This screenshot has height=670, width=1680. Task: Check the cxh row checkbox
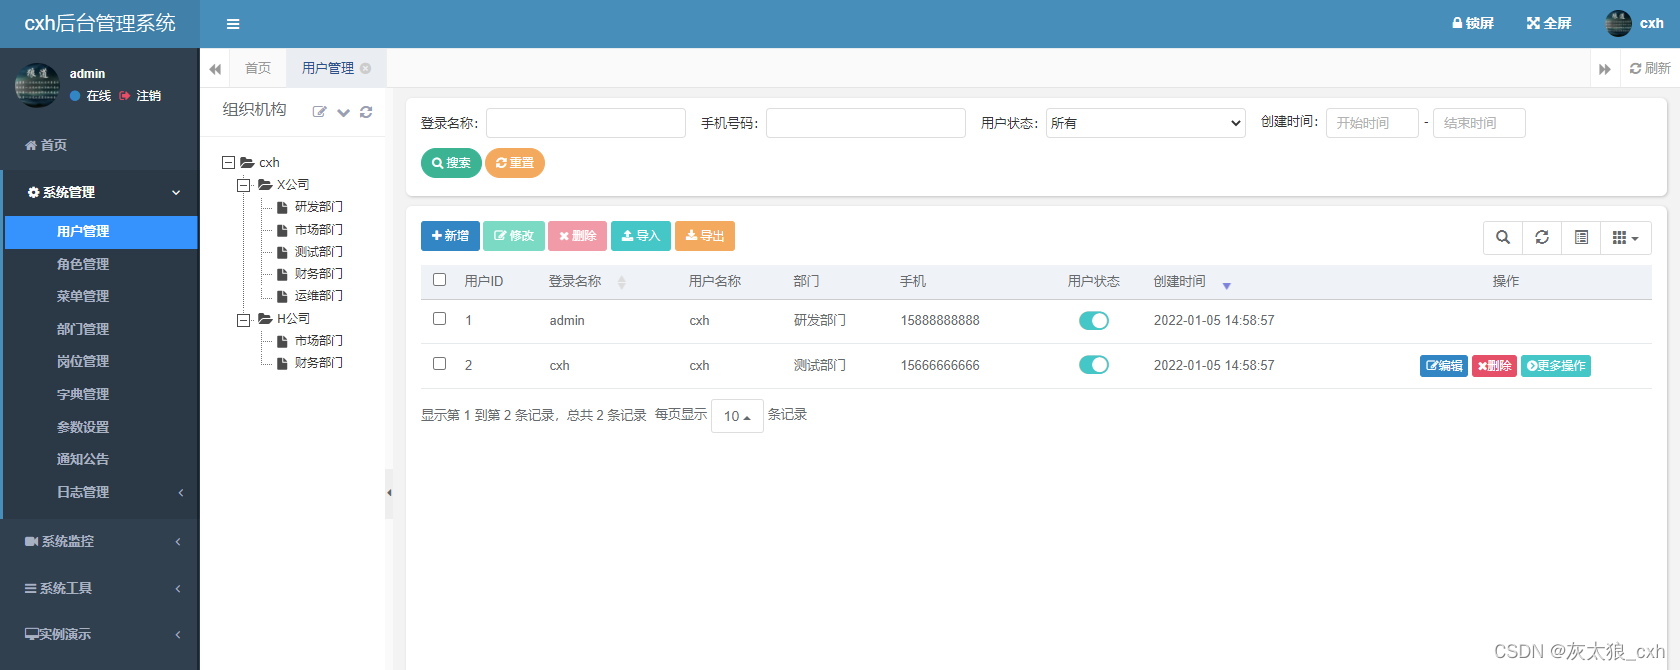coord(439,364)
